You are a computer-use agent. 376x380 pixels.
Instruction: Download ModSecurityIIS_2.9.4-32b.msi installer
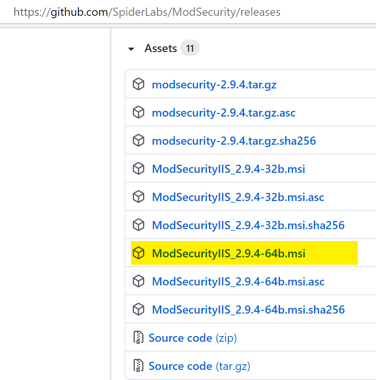(x=228, y=169)
